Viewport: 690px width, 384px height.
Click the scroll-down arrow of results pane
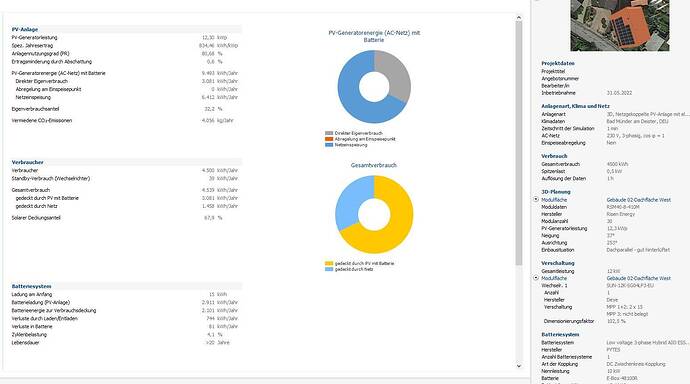coord(519,366)
